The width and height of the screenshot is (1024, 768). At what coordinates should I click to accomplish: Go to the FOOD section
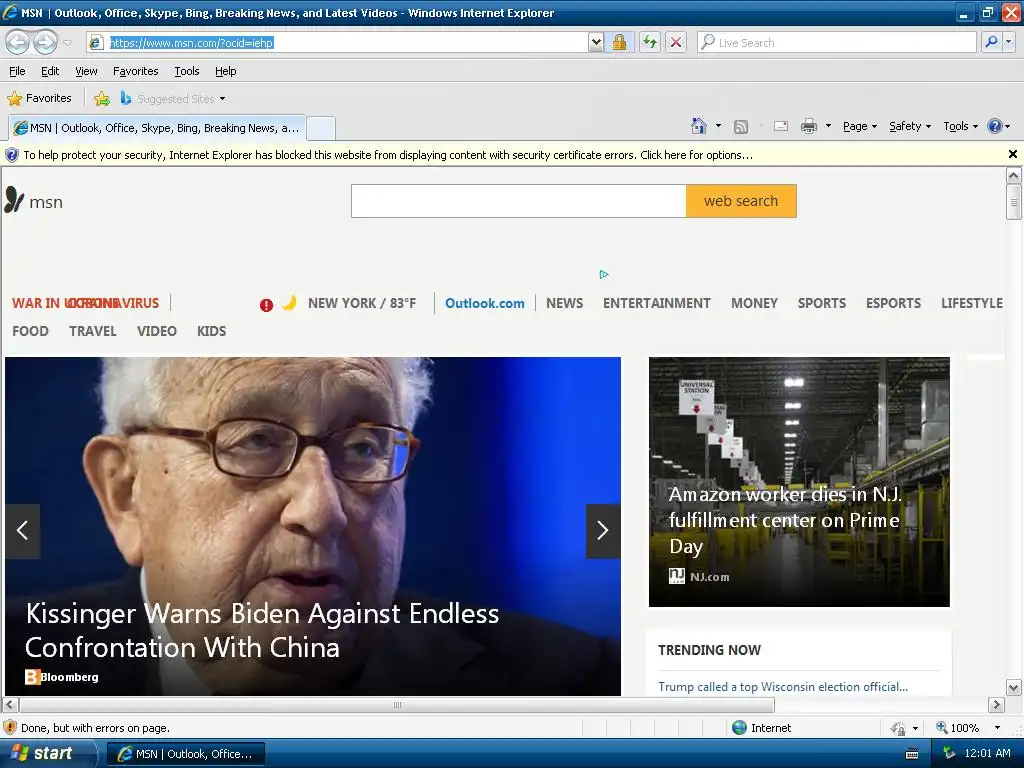click(x=31, y=331)
